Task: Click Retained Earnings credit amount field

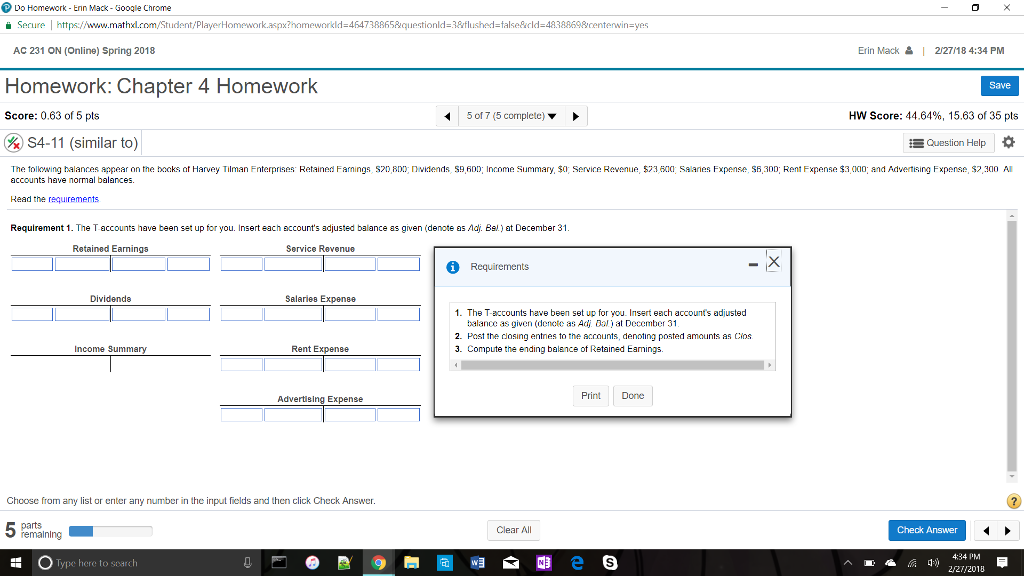Action: click(x=189, y=264)
